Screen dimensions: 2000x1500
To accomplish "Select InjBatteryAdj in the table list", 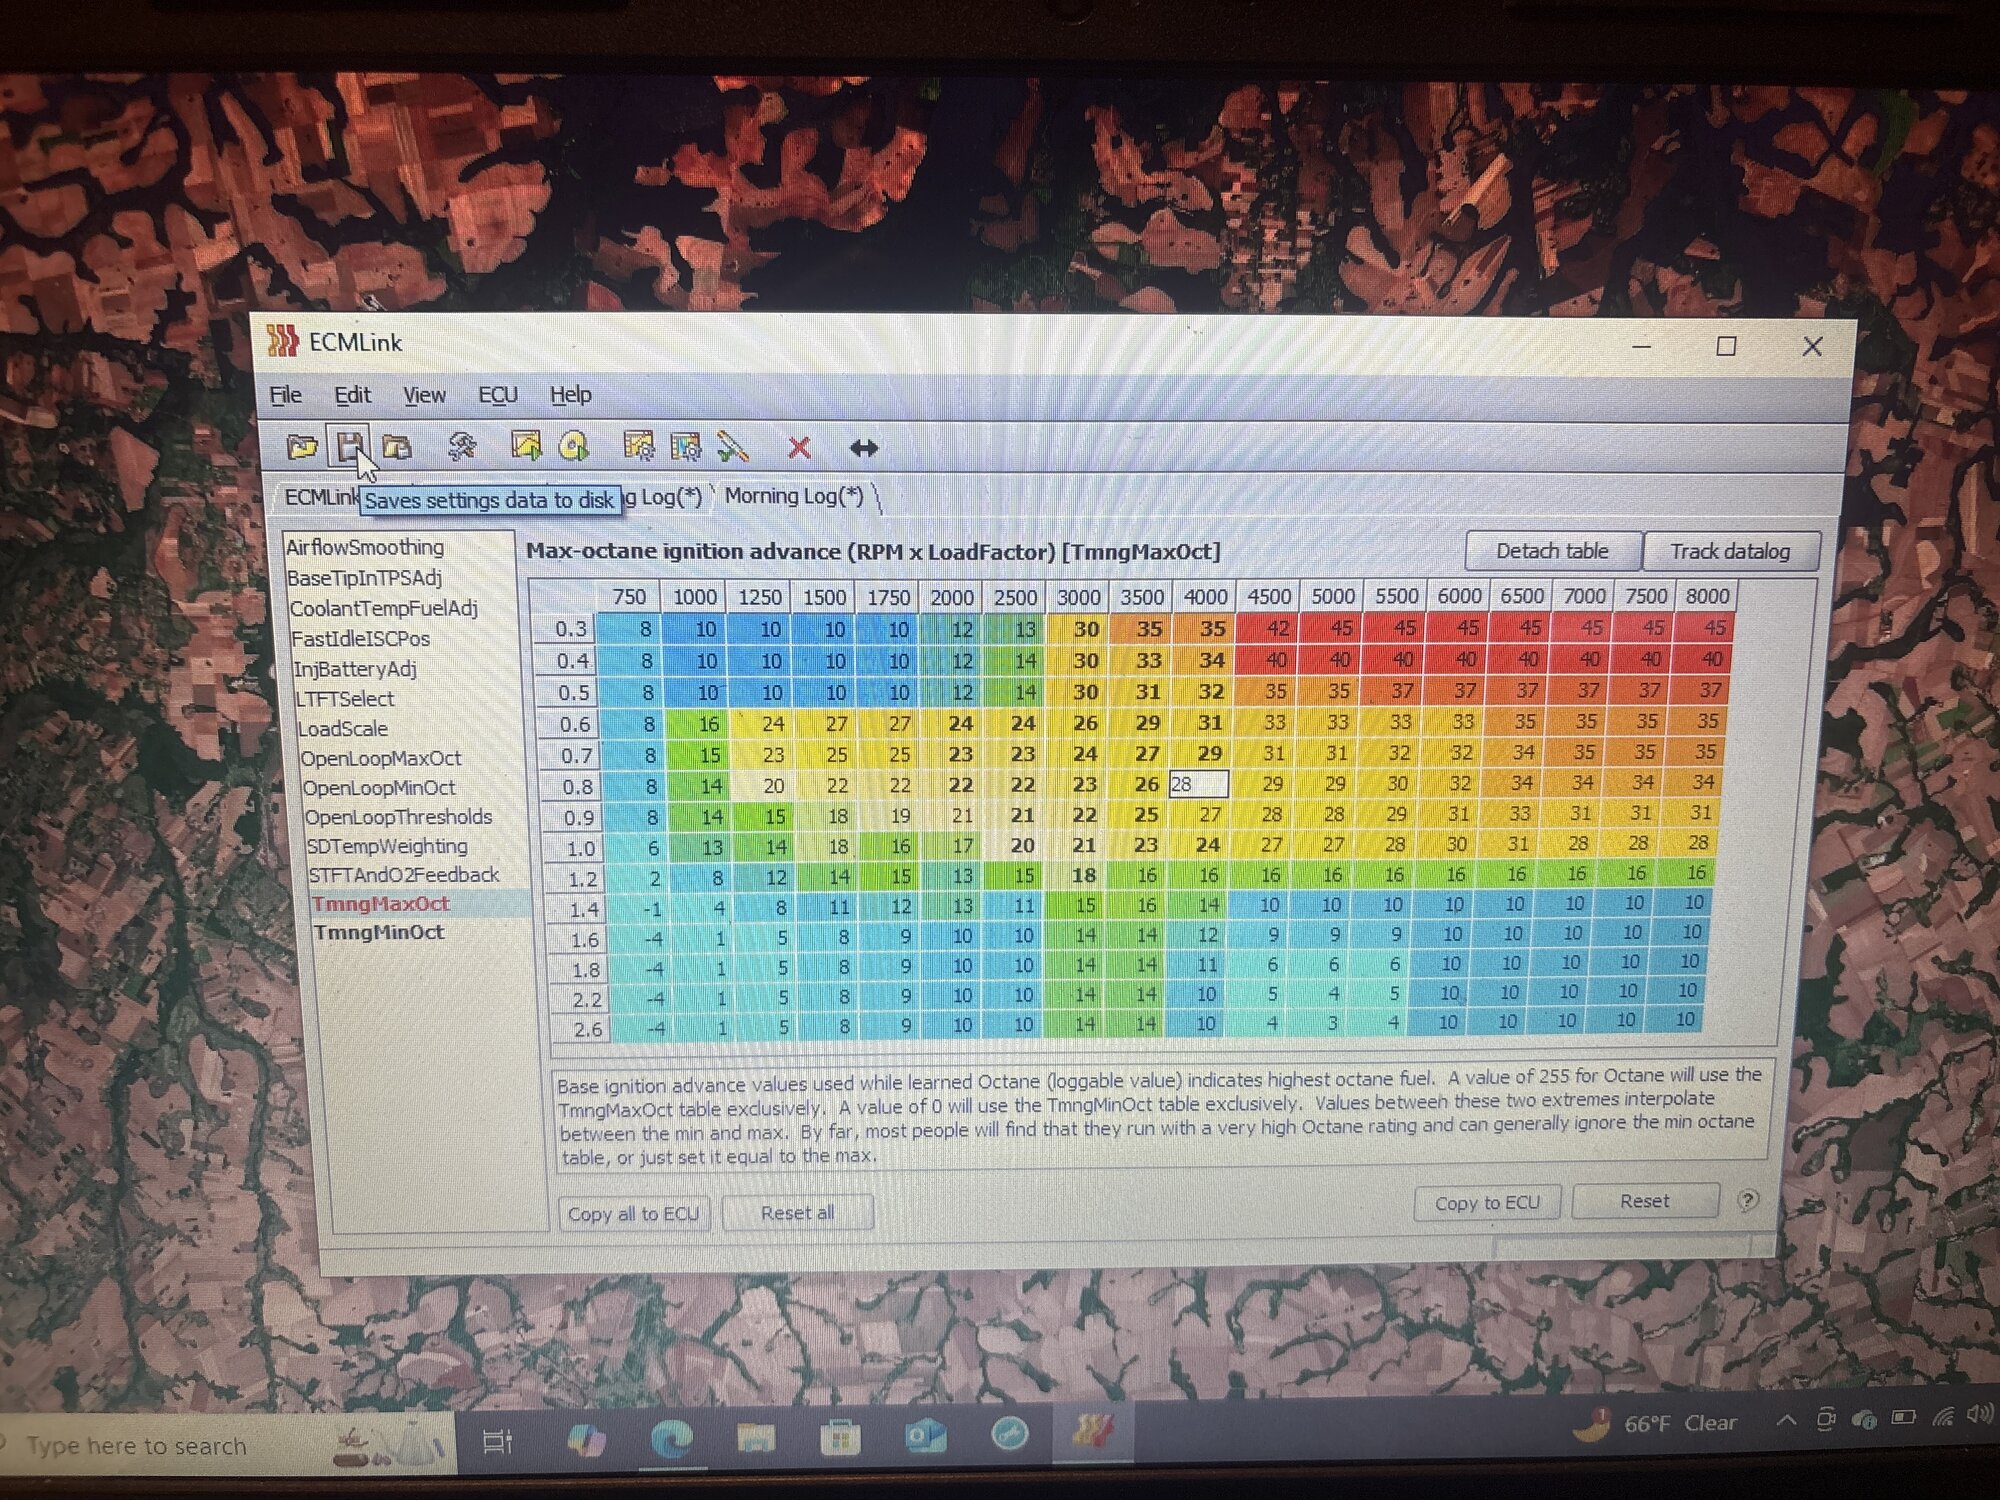I will (354, 668).
